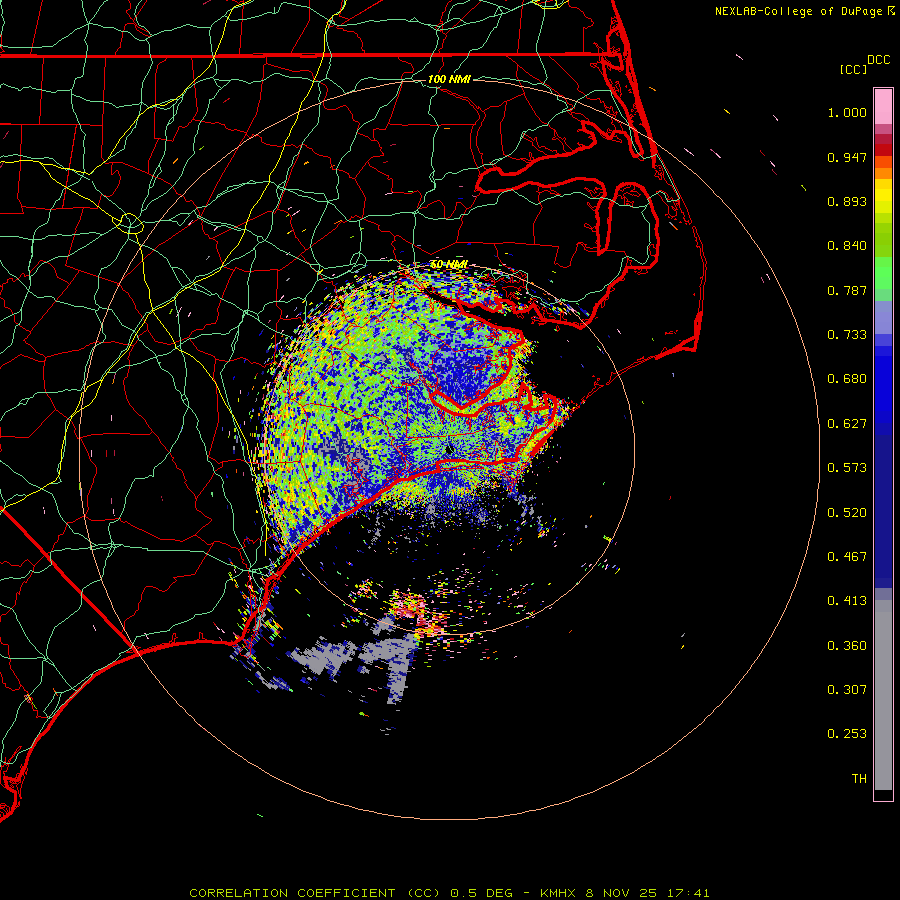Select the 0.627 scale value

click(x=847, y=424)
